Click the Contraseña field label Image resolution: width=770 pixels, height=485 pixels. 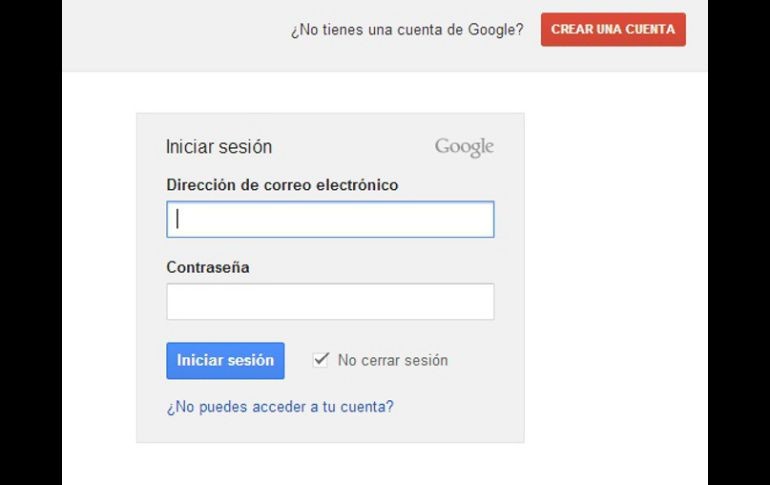click(208, 267)
